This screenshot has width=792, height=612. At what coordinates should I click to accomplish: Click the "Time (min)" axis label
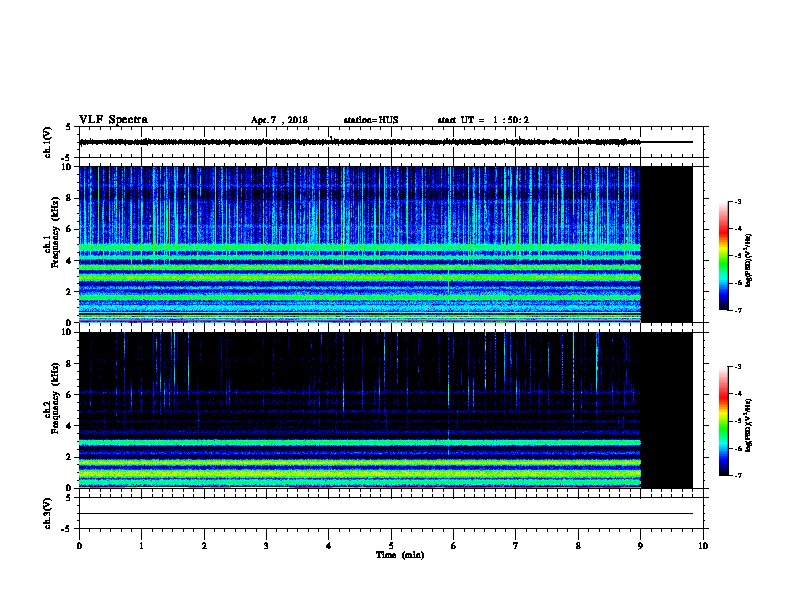[x=400, y=555]
